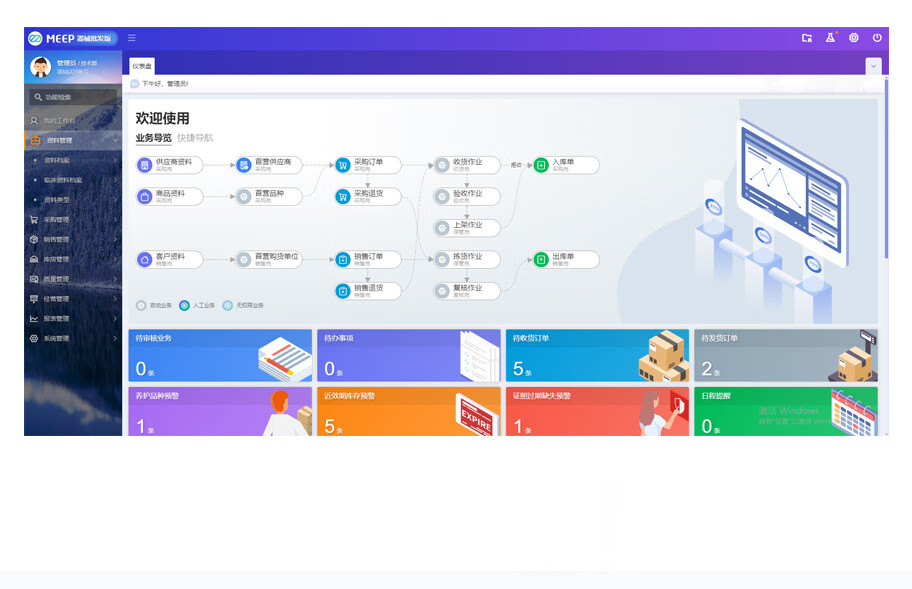Click the green 入库单 icon
912x589 pixels.
541,165
